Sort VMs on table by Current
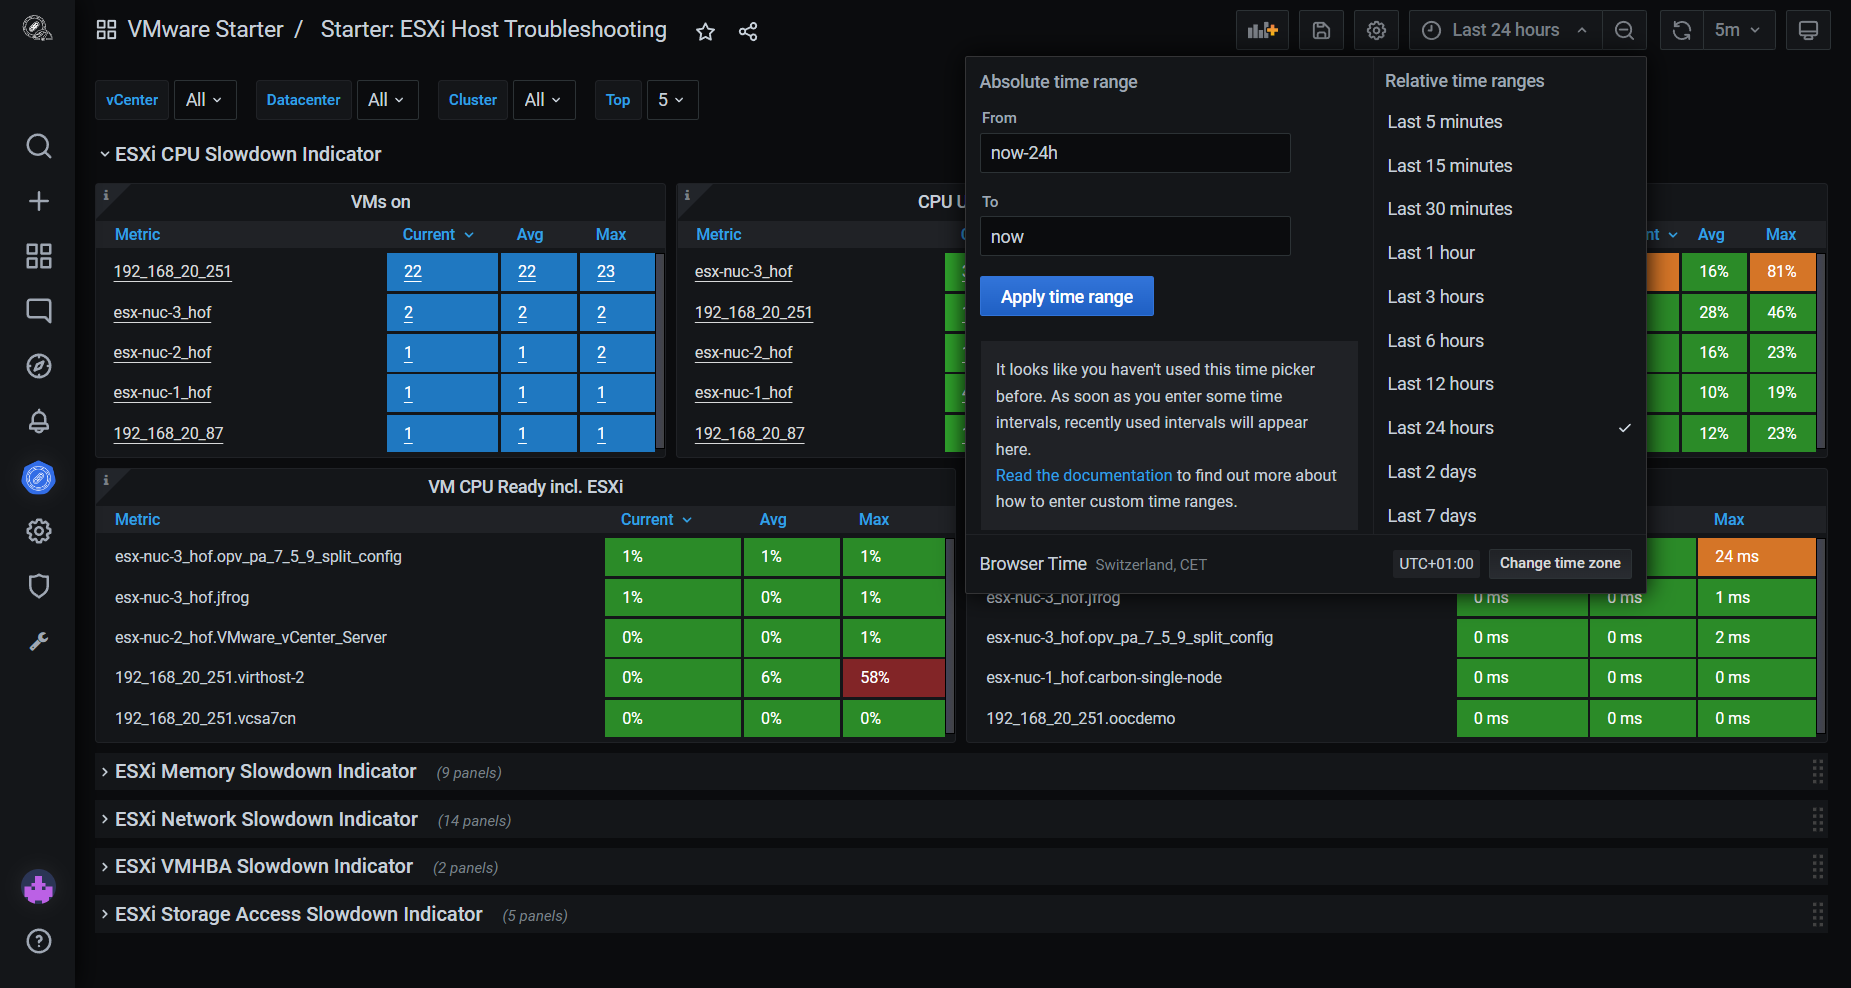Viewport: 1851px width, 988px height. pyautogui.click(x=437, y=234)
